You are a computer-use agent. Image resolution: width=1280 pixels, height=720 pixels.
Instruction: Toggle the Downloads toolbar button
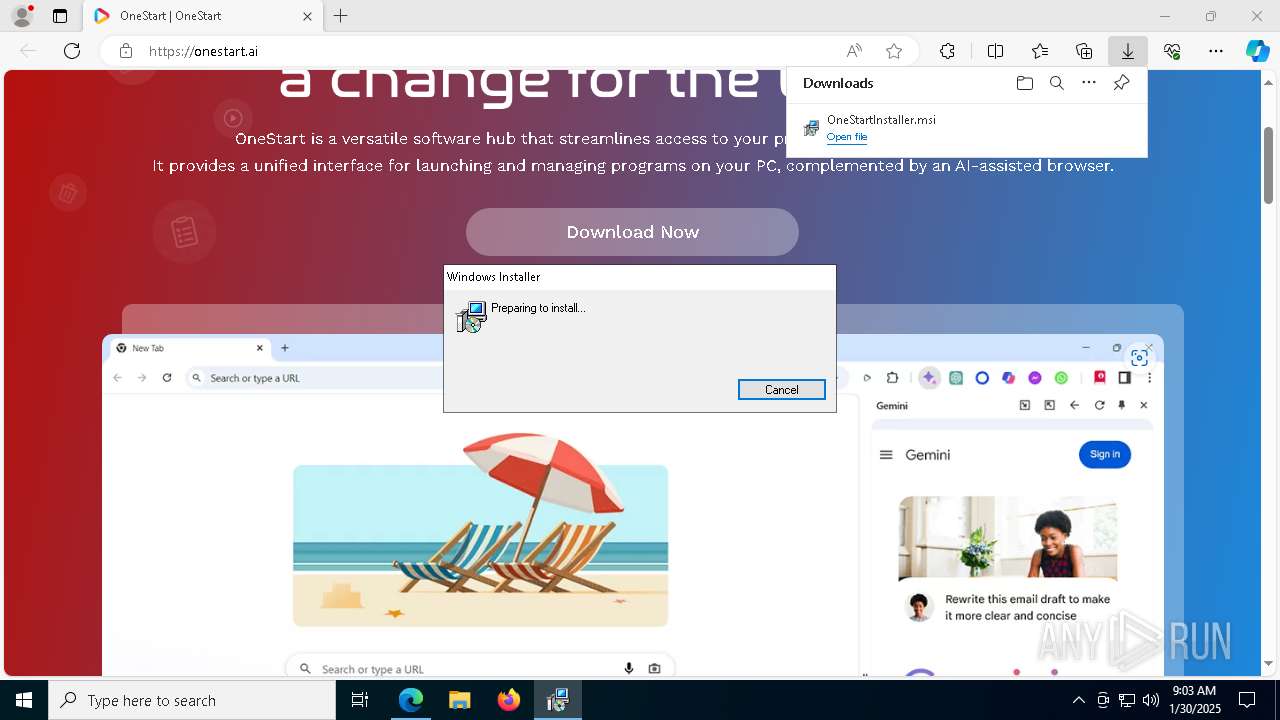point(1128,51)
